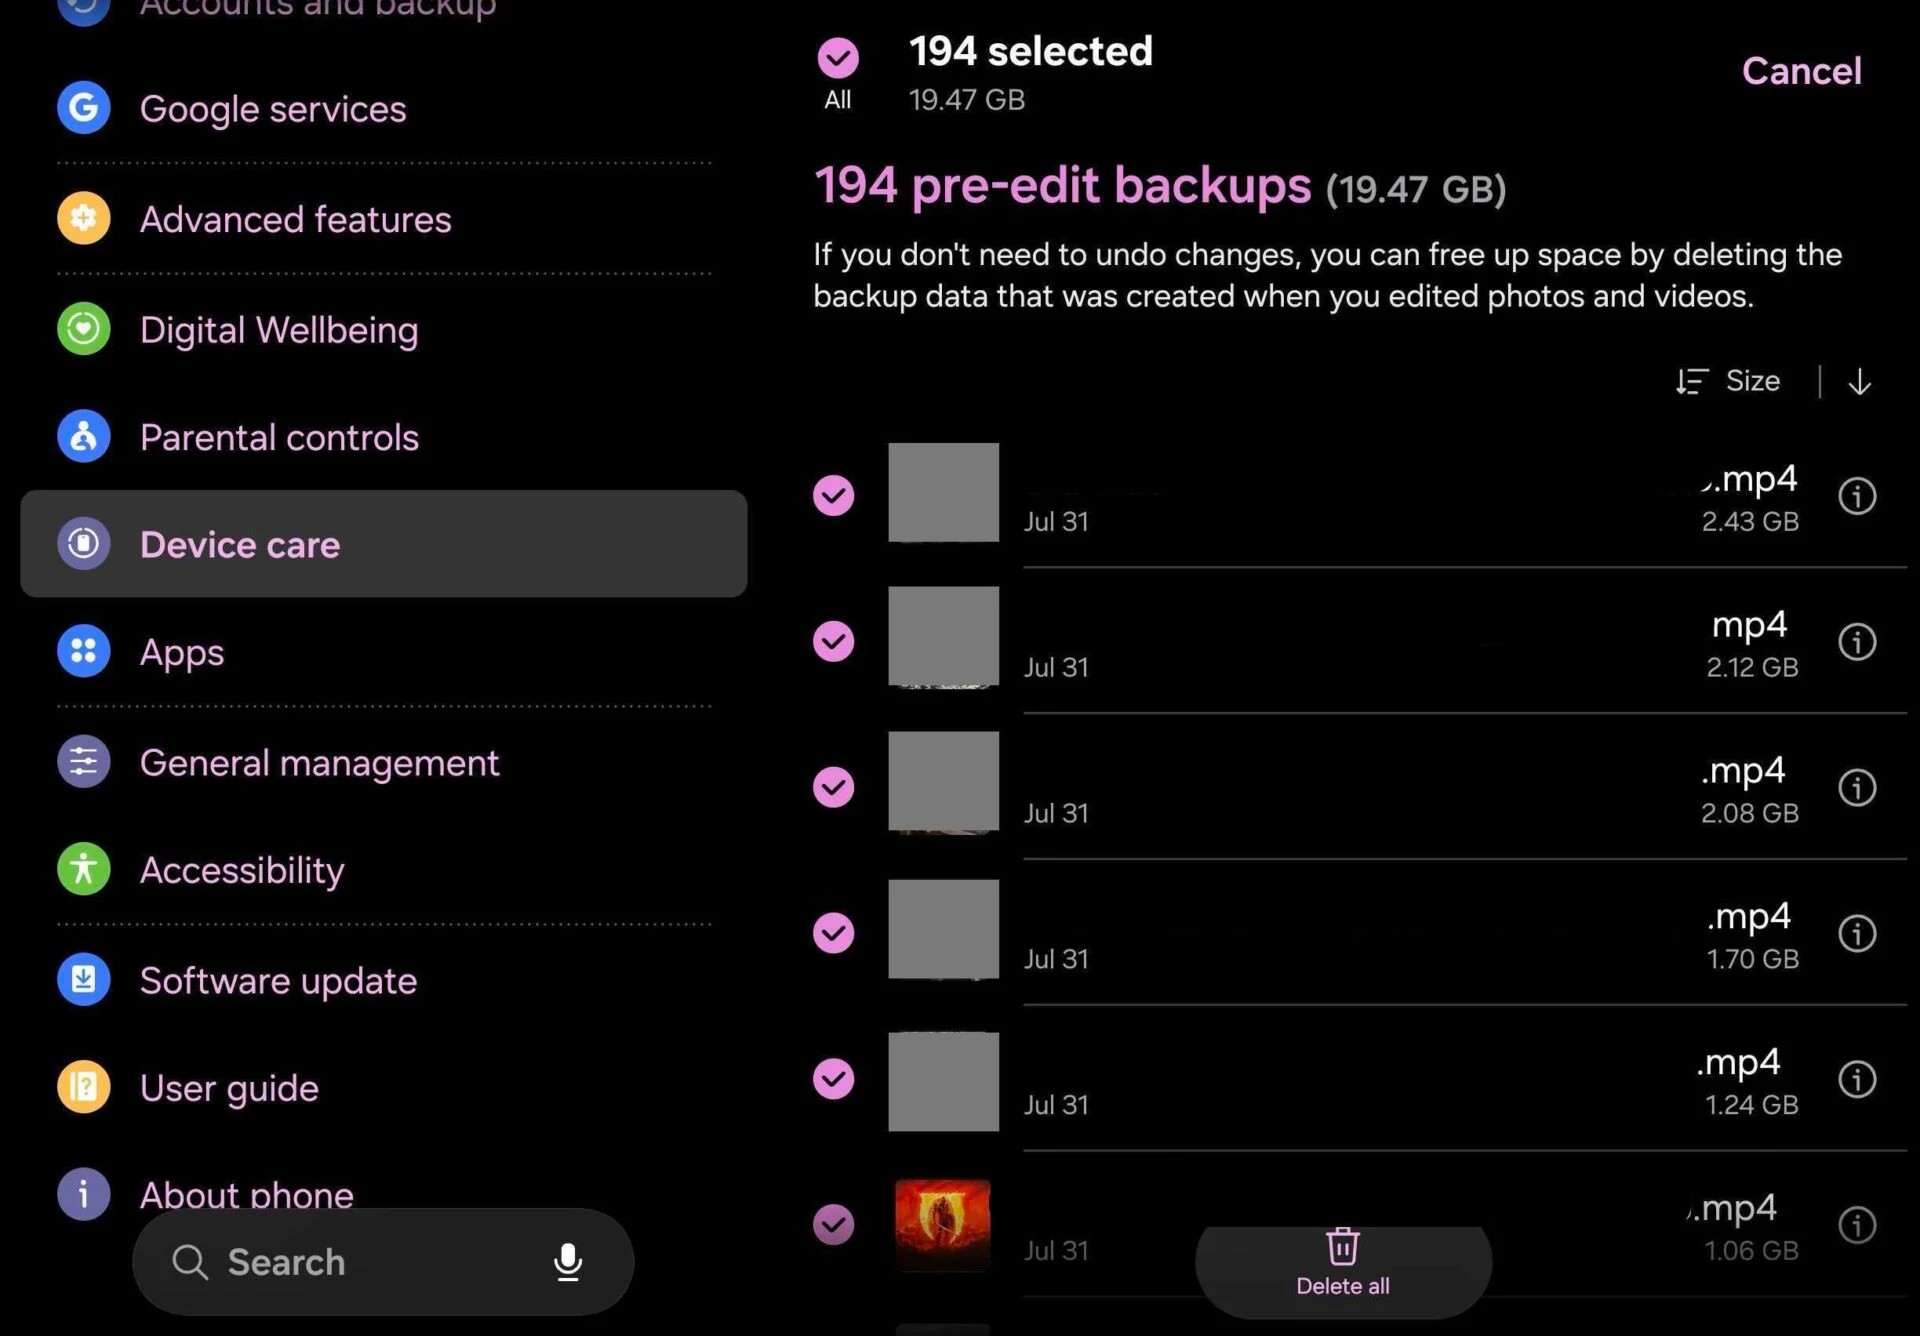
Task: Open the Apps settings menu
Action: tap(384, 652)
